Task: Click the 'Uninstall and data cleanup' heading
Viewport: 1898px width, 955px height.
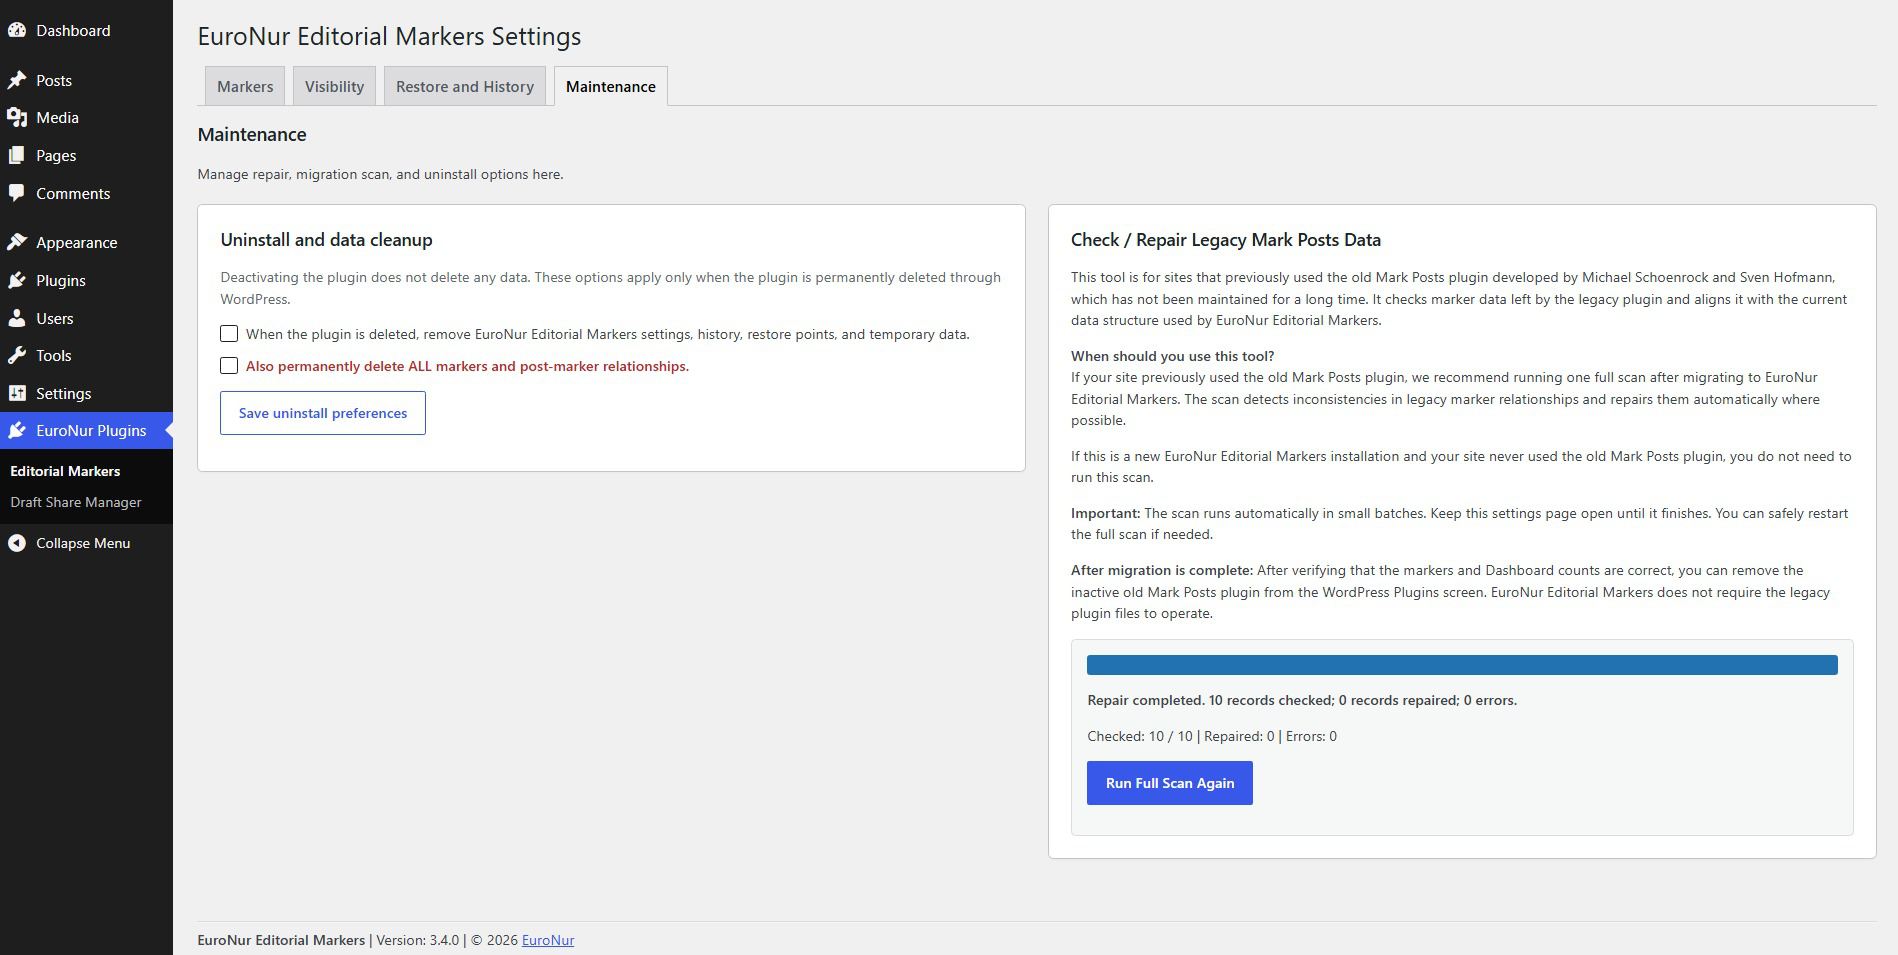Action: pos(327,240)
